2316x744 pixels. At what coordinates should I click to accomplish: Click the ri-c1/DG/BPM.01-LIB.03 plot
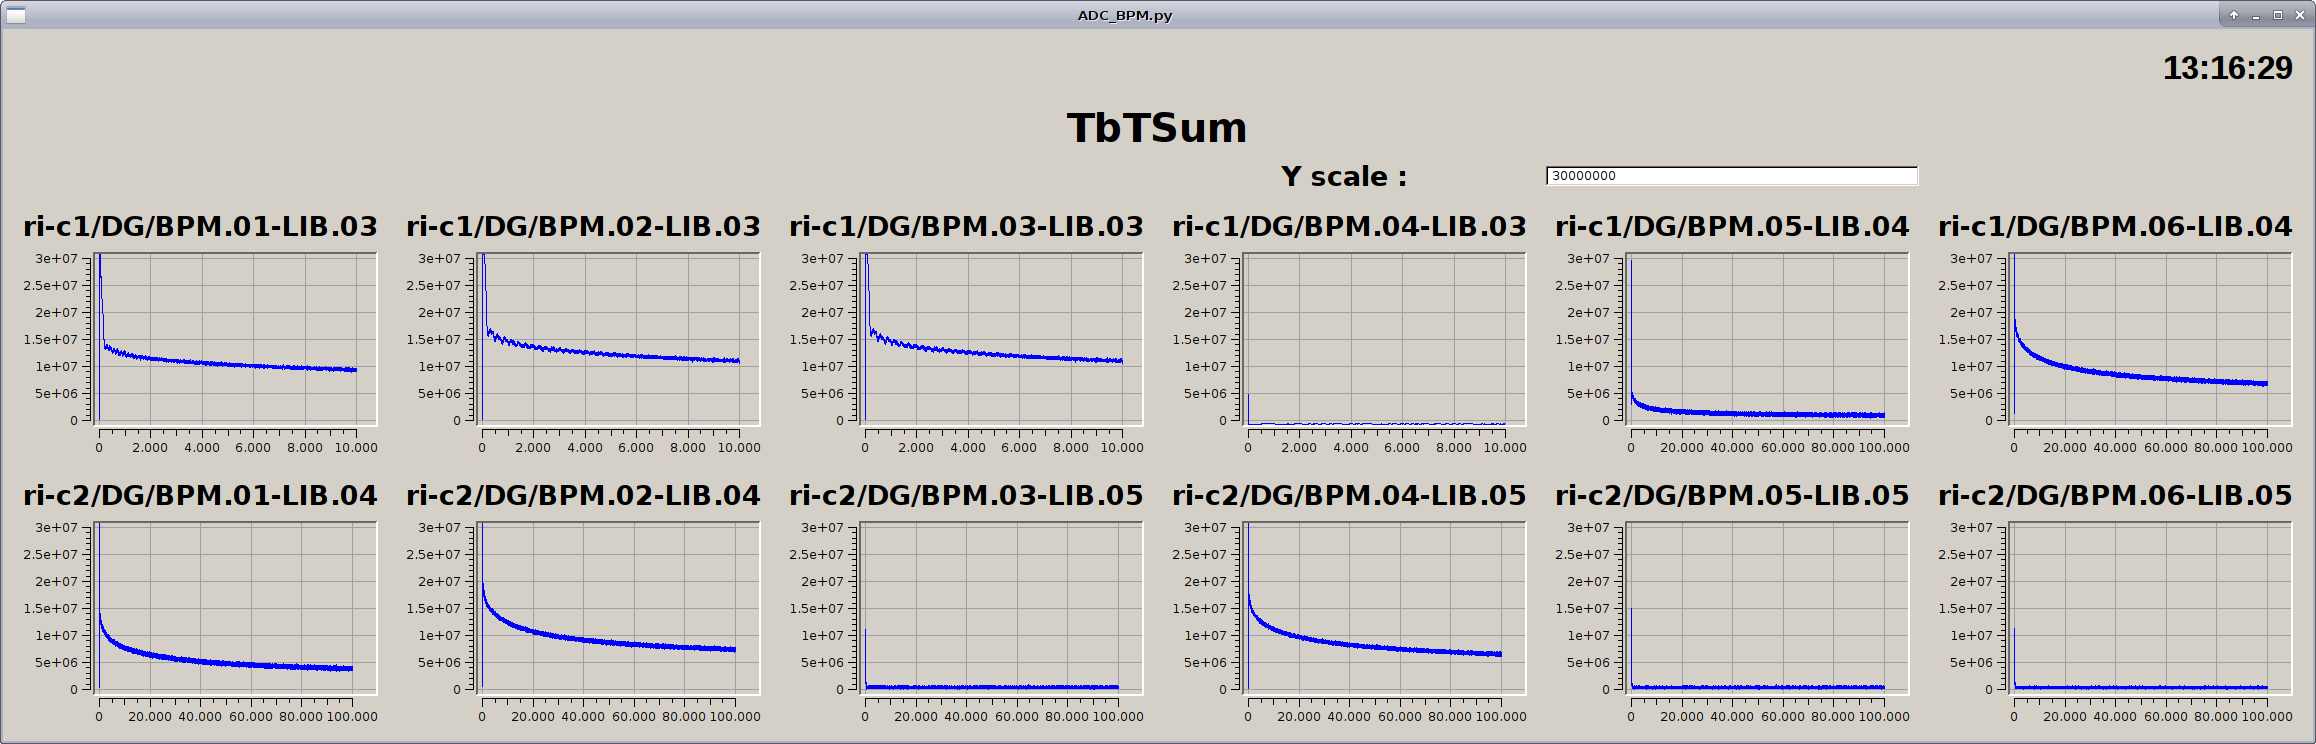coord(235,338)
